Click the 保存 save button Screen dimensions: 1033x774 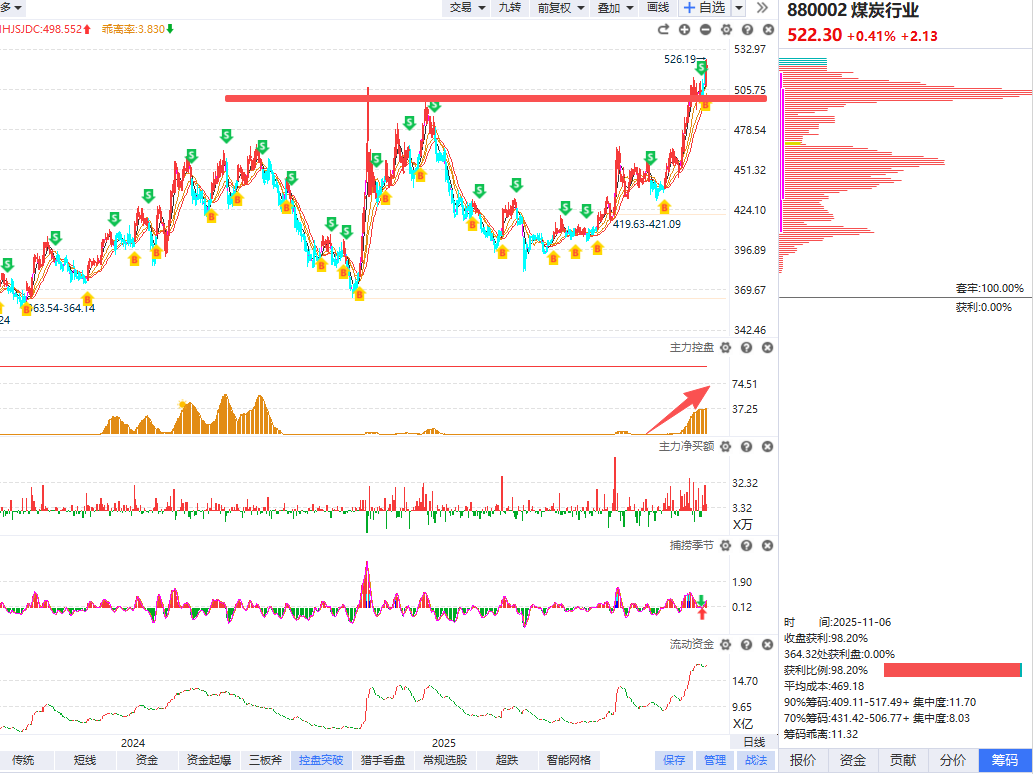pos(674,760)
